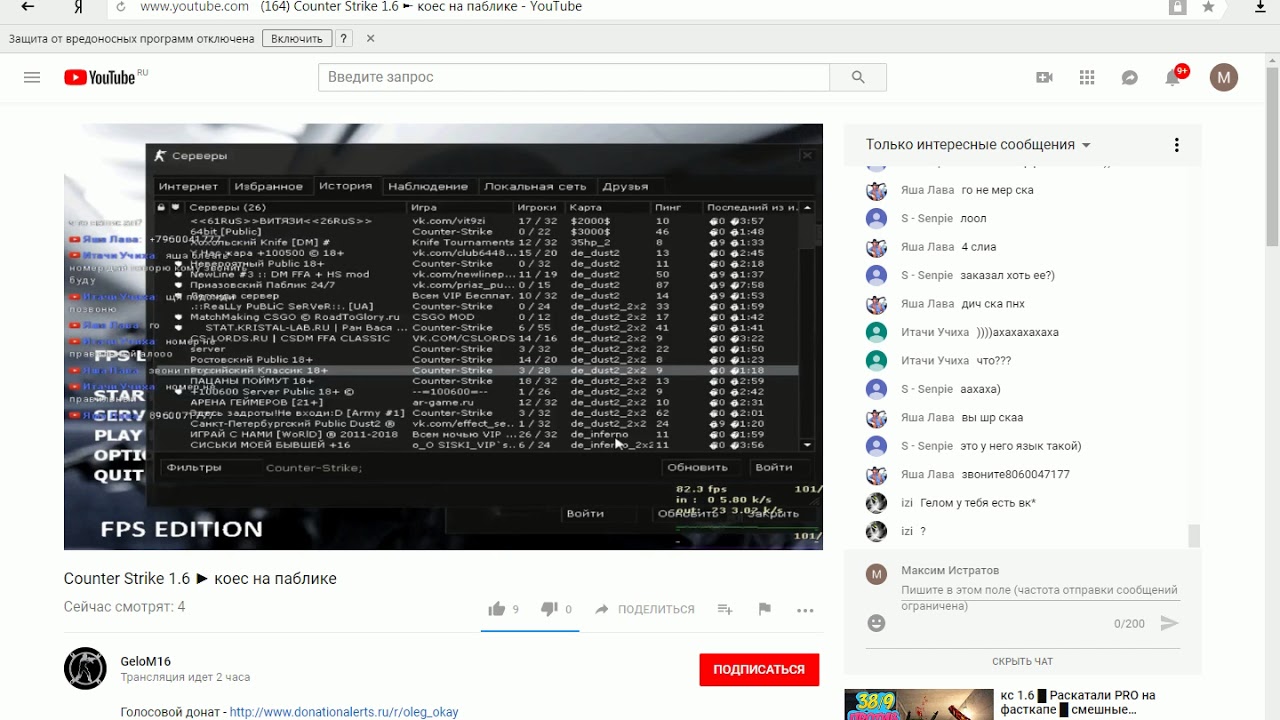Click the 'Войти' button next to 'Обновить' in the filter row
The image size is (1280, 720).
pos(774,467)
